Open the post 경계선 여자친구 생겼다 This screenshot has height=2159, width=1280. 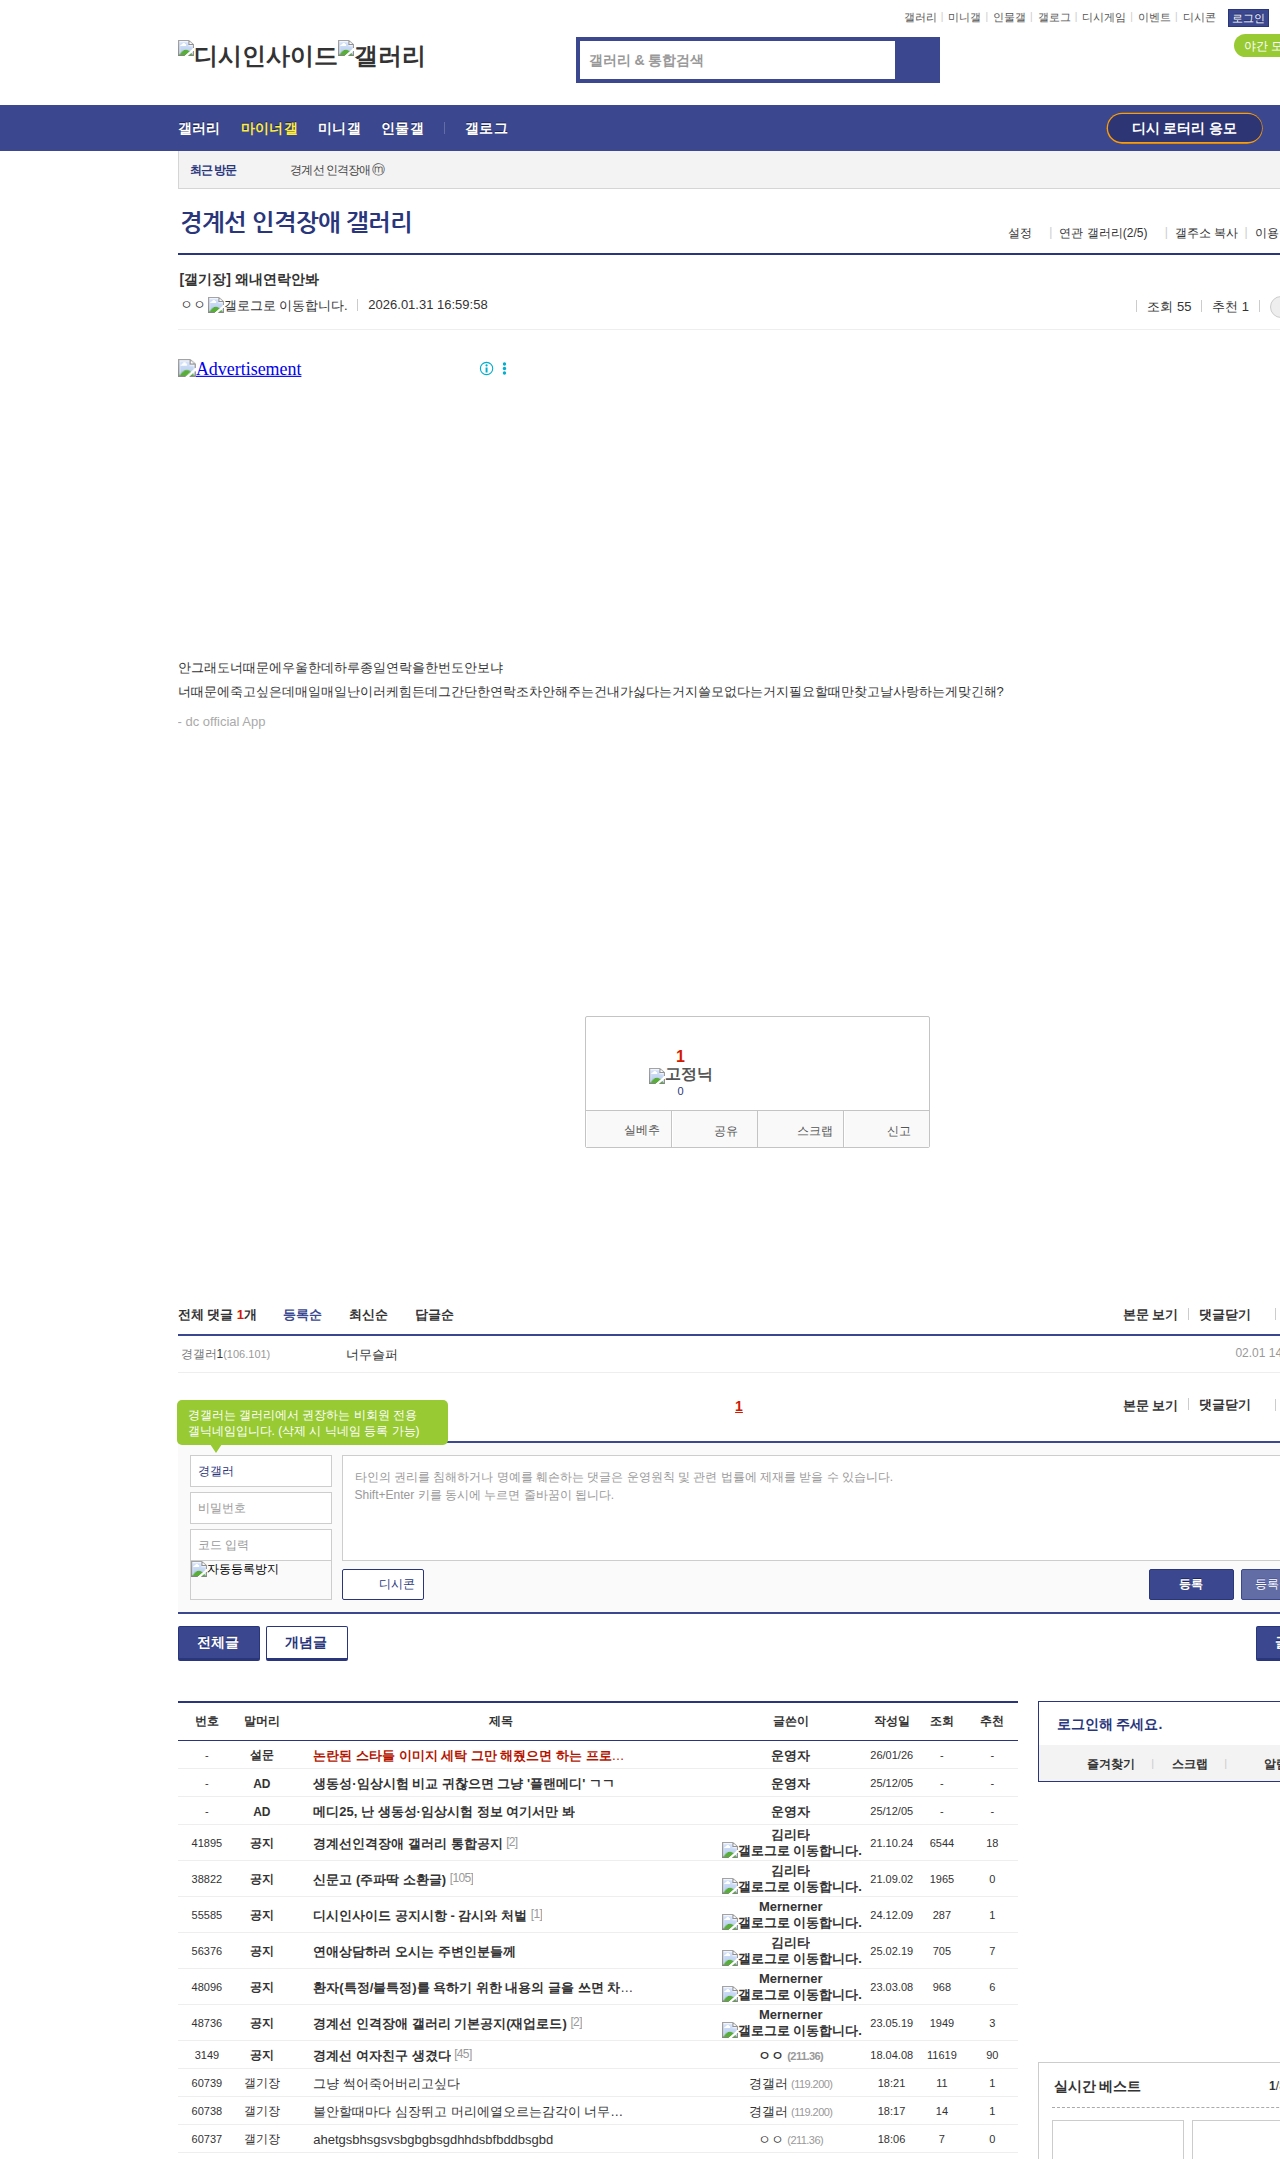[382, 2055]
